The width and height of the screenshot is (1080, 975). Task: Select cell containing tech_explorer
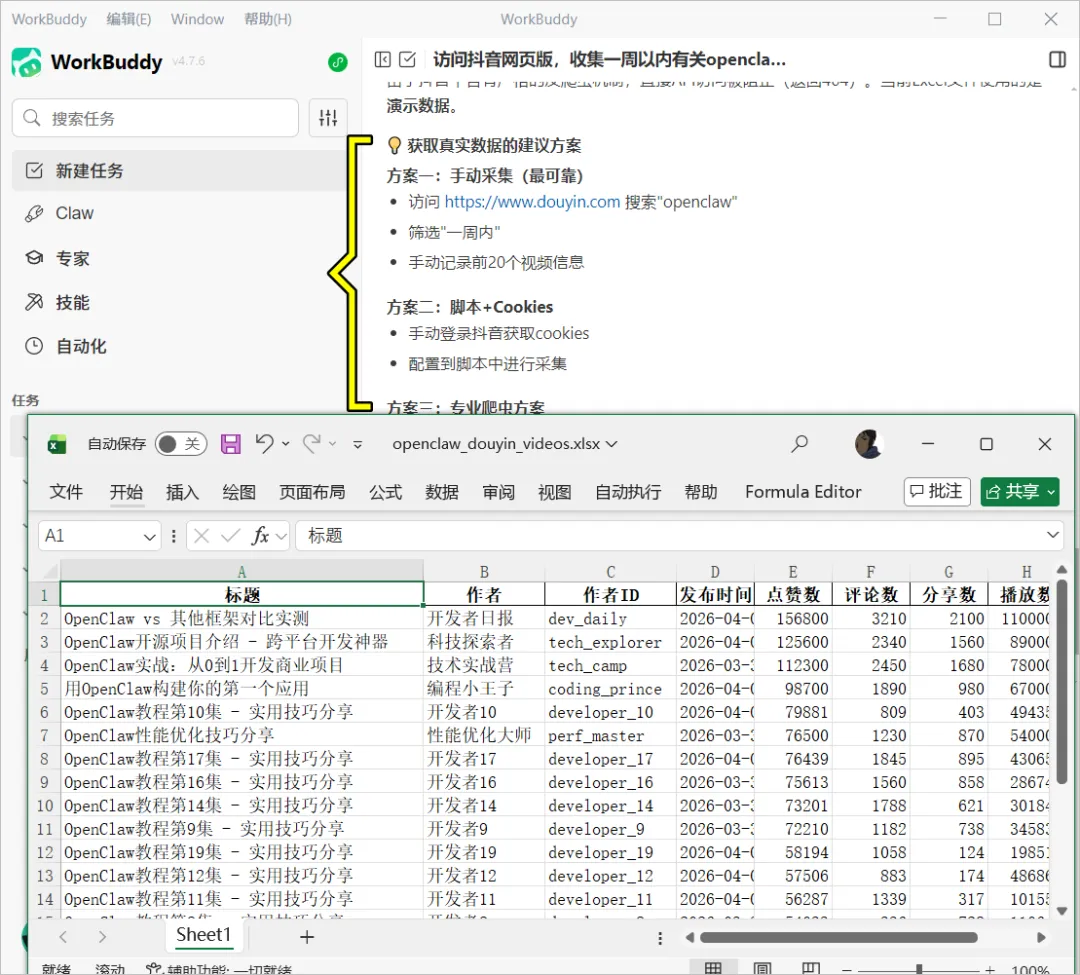click(610, 642)
